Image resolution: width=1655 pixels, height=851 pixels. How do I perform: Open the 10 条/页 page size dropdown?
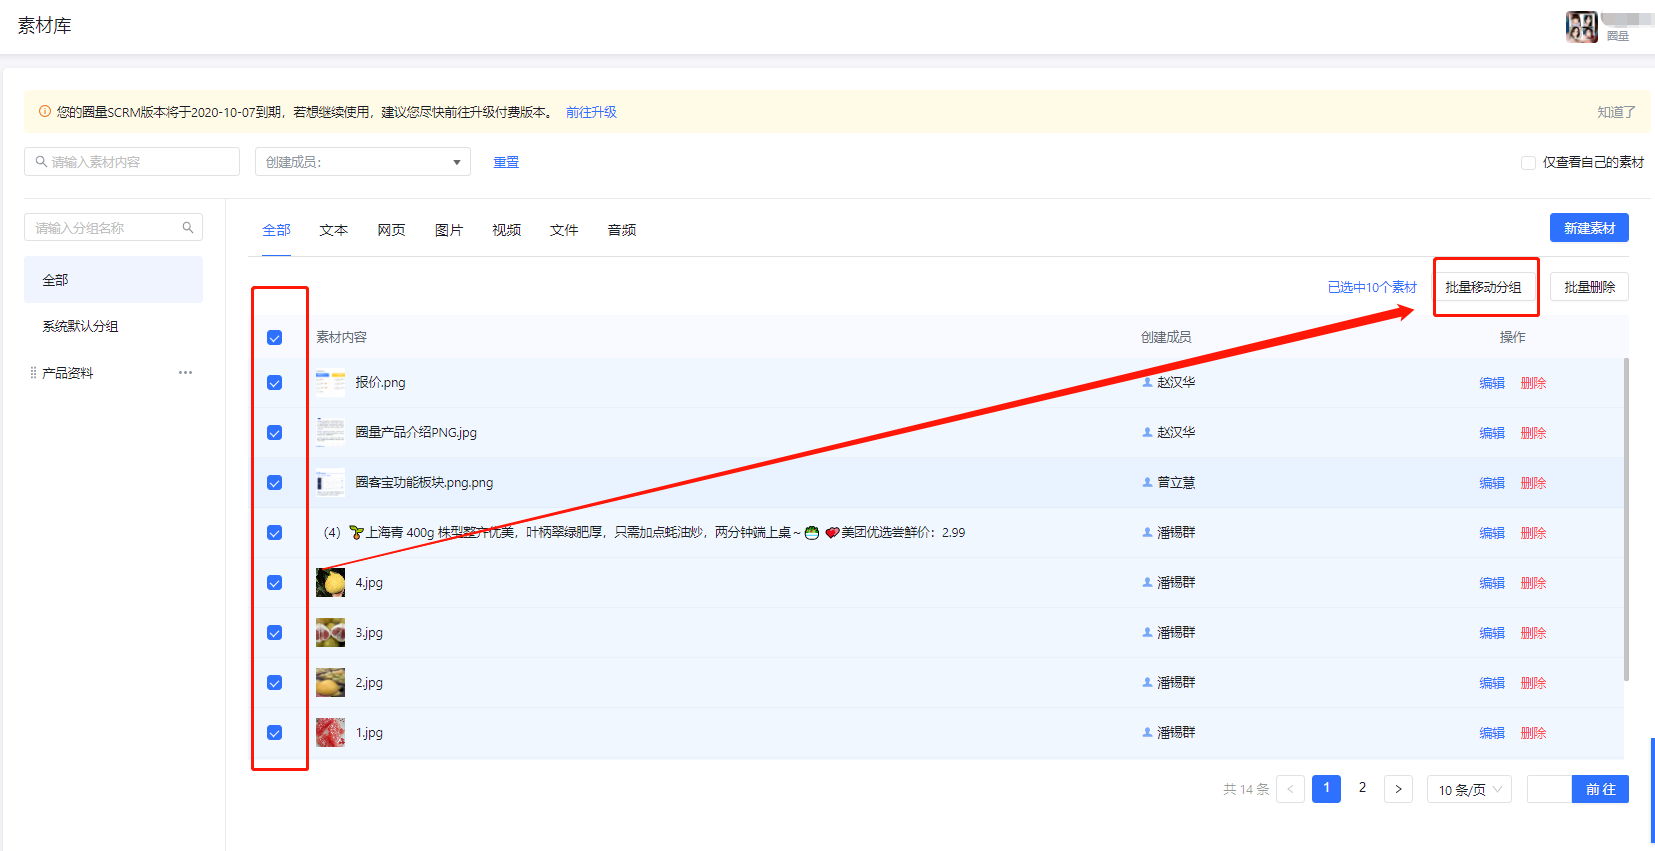(1469, 790)
